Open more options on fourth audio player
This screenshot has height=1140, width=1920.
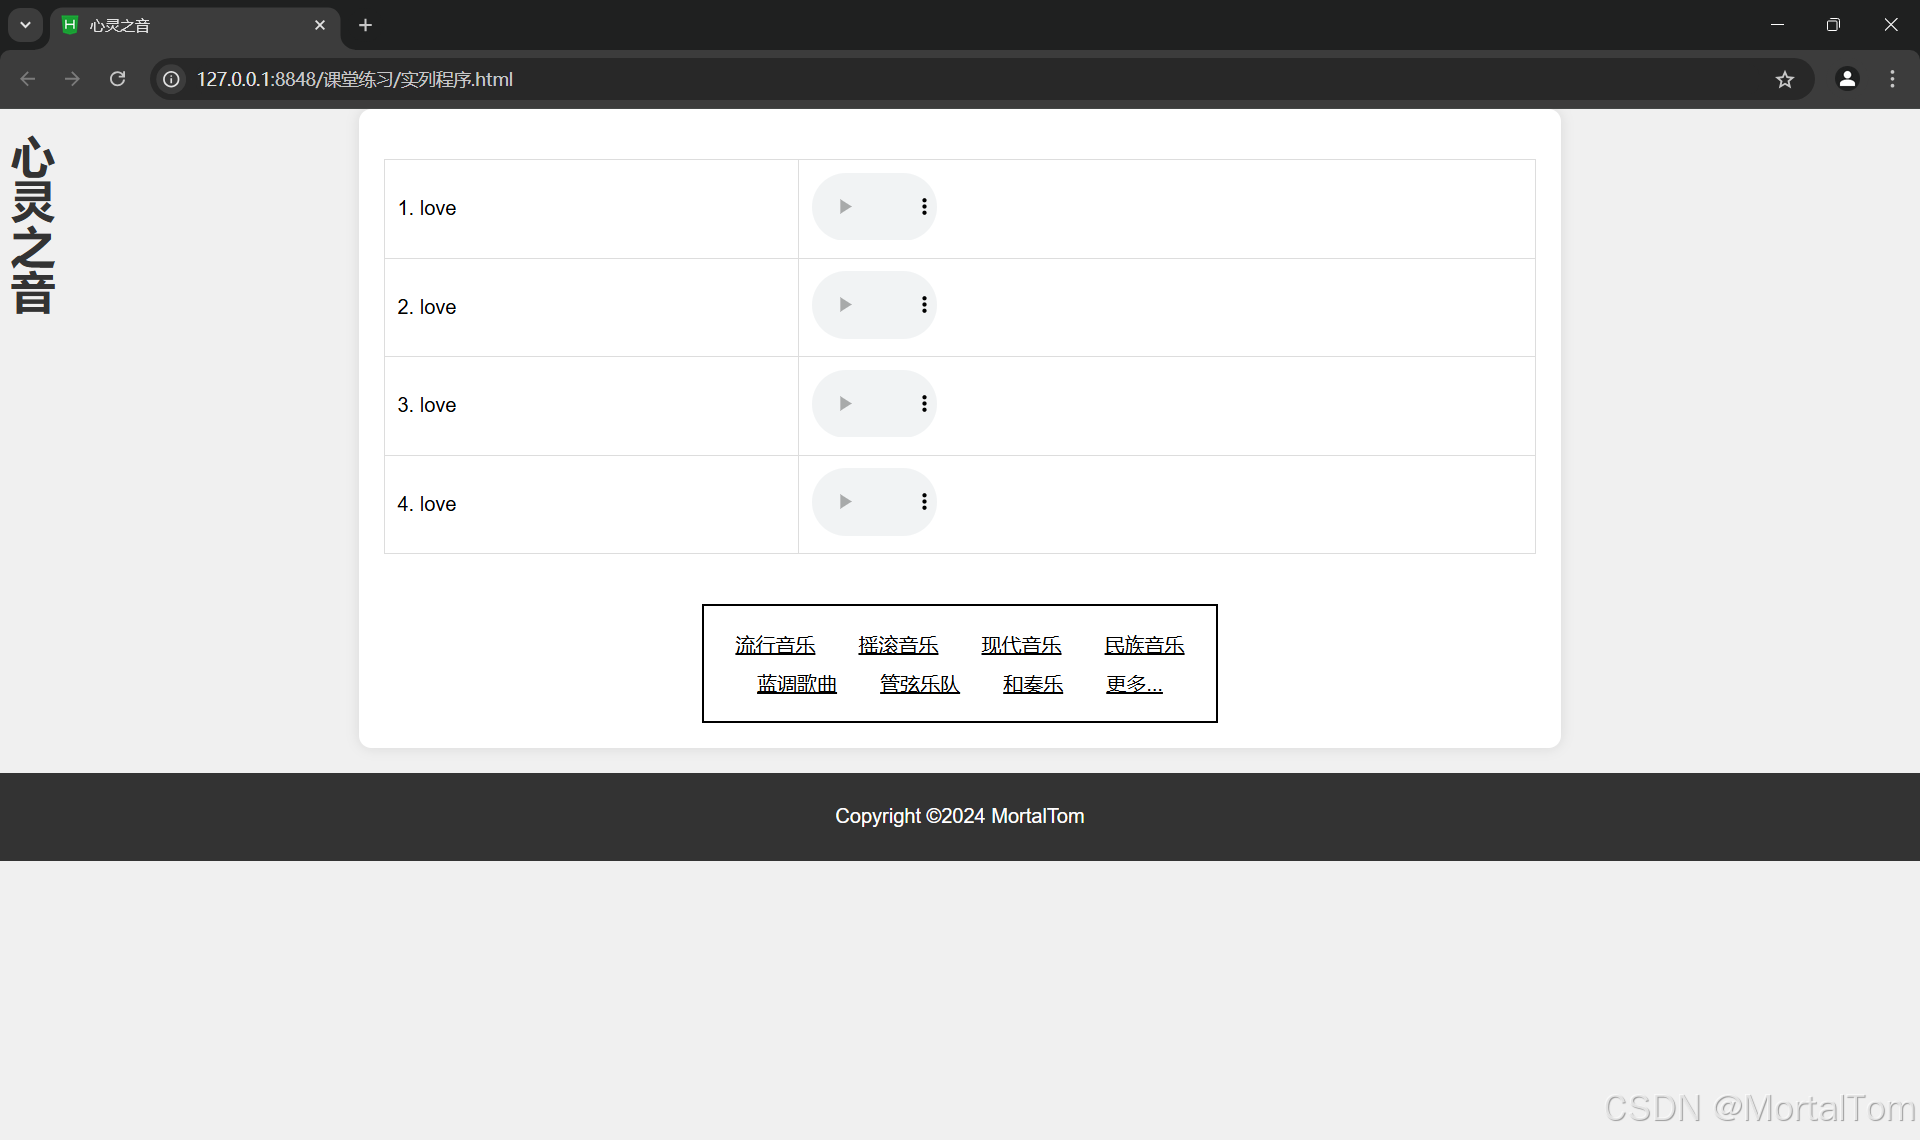pyautogui.click(x=924, y=502)
